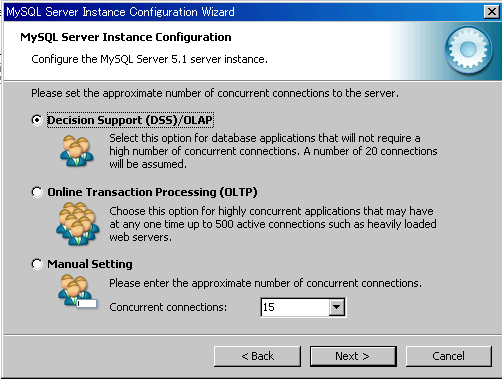This screenshot has height=381, width=502.
Task: Click the Decision Support (DSS)/OLAP label text
Action: 130,120
